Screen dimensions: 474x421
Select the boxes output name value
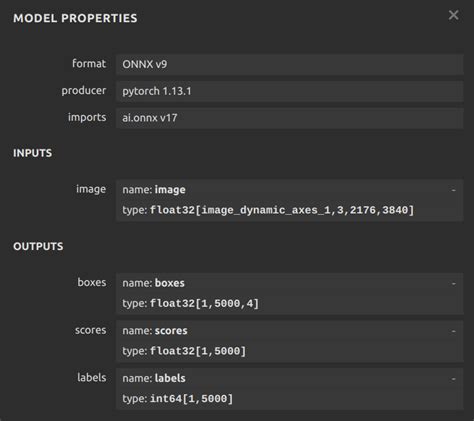(x=170, y=283)
